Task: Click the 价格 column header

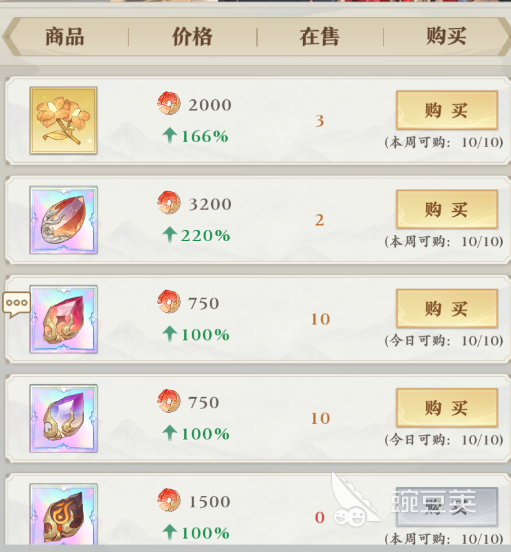Action: pos(192,37)
